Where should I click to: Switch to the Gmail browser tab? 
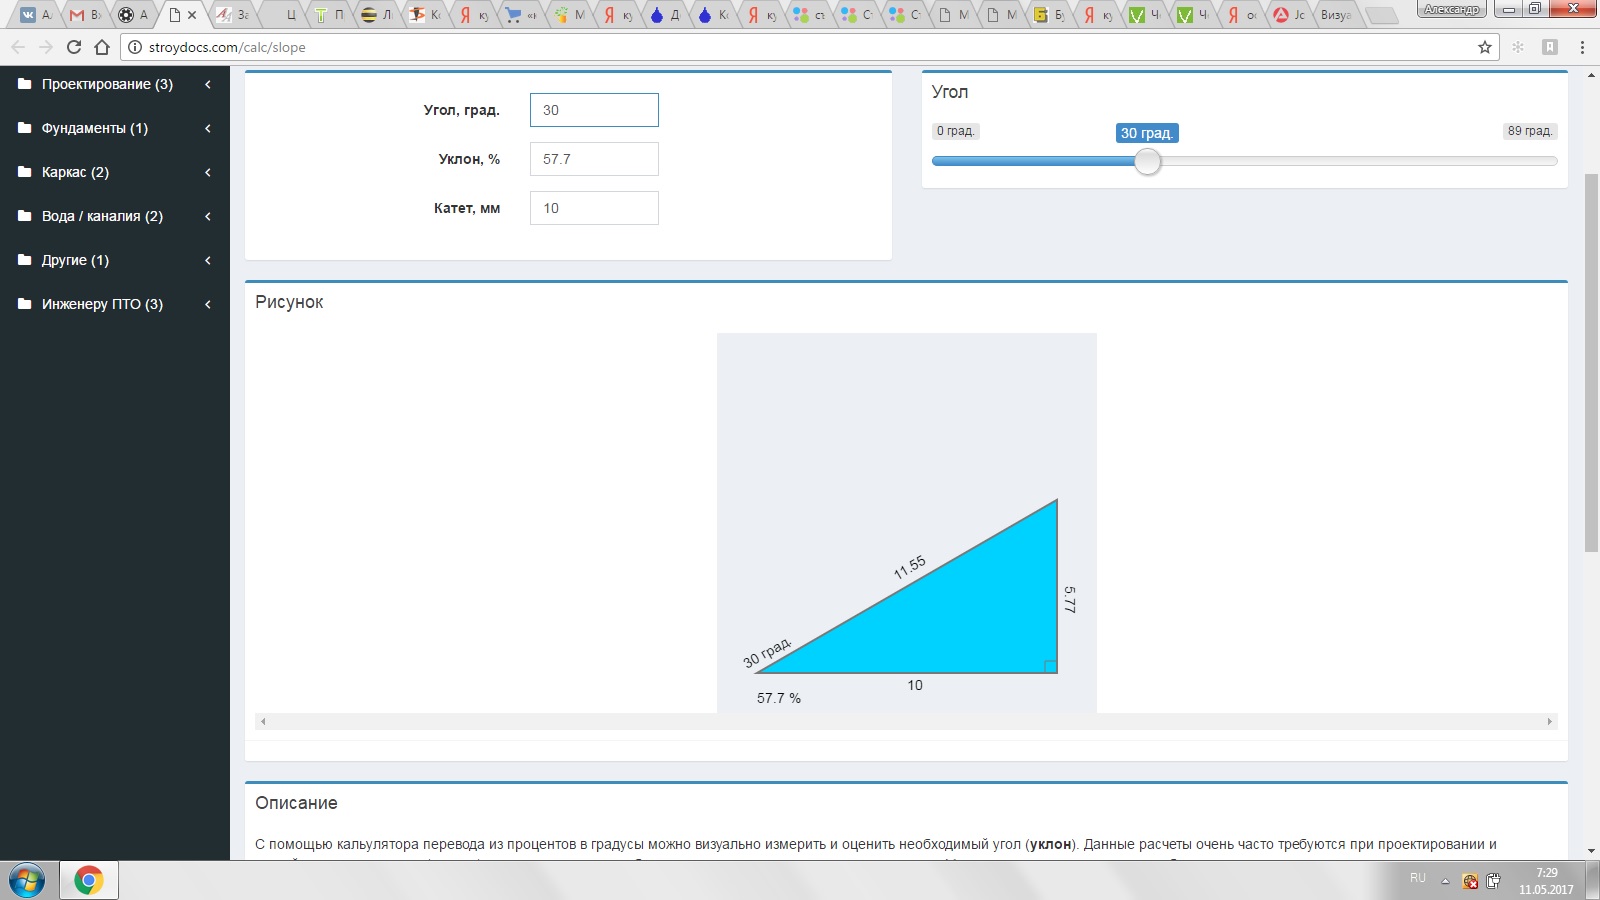pyautogui.click(x=84, y=15)
